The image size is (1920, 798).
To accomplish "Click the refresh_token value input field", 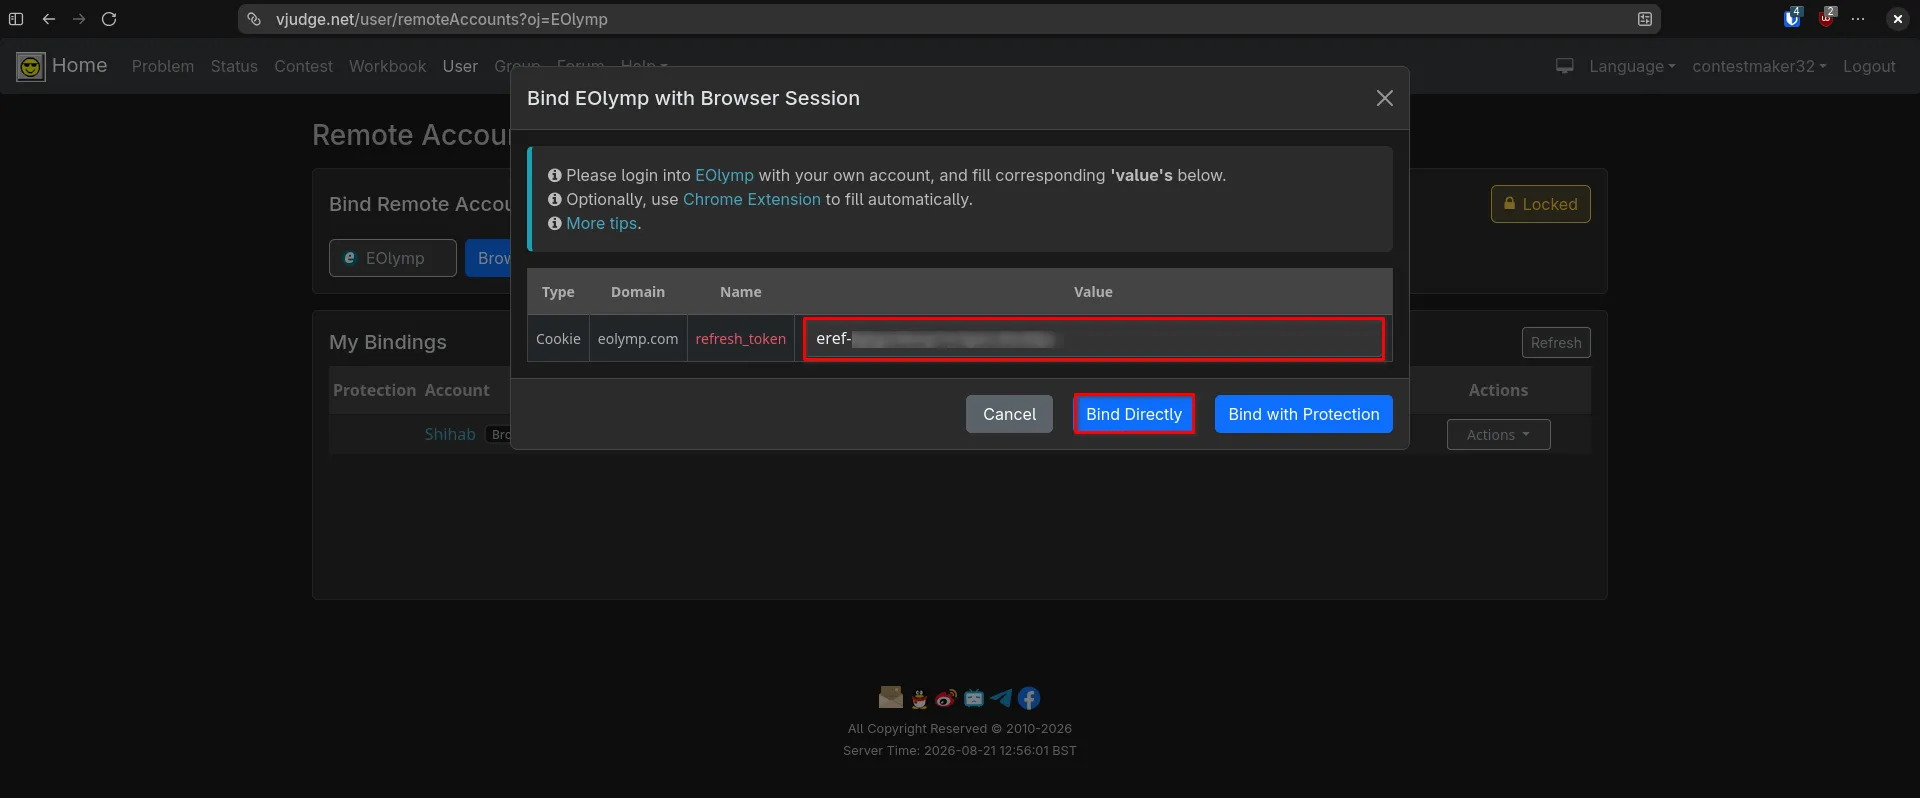I will click(x=1094, y=339).
